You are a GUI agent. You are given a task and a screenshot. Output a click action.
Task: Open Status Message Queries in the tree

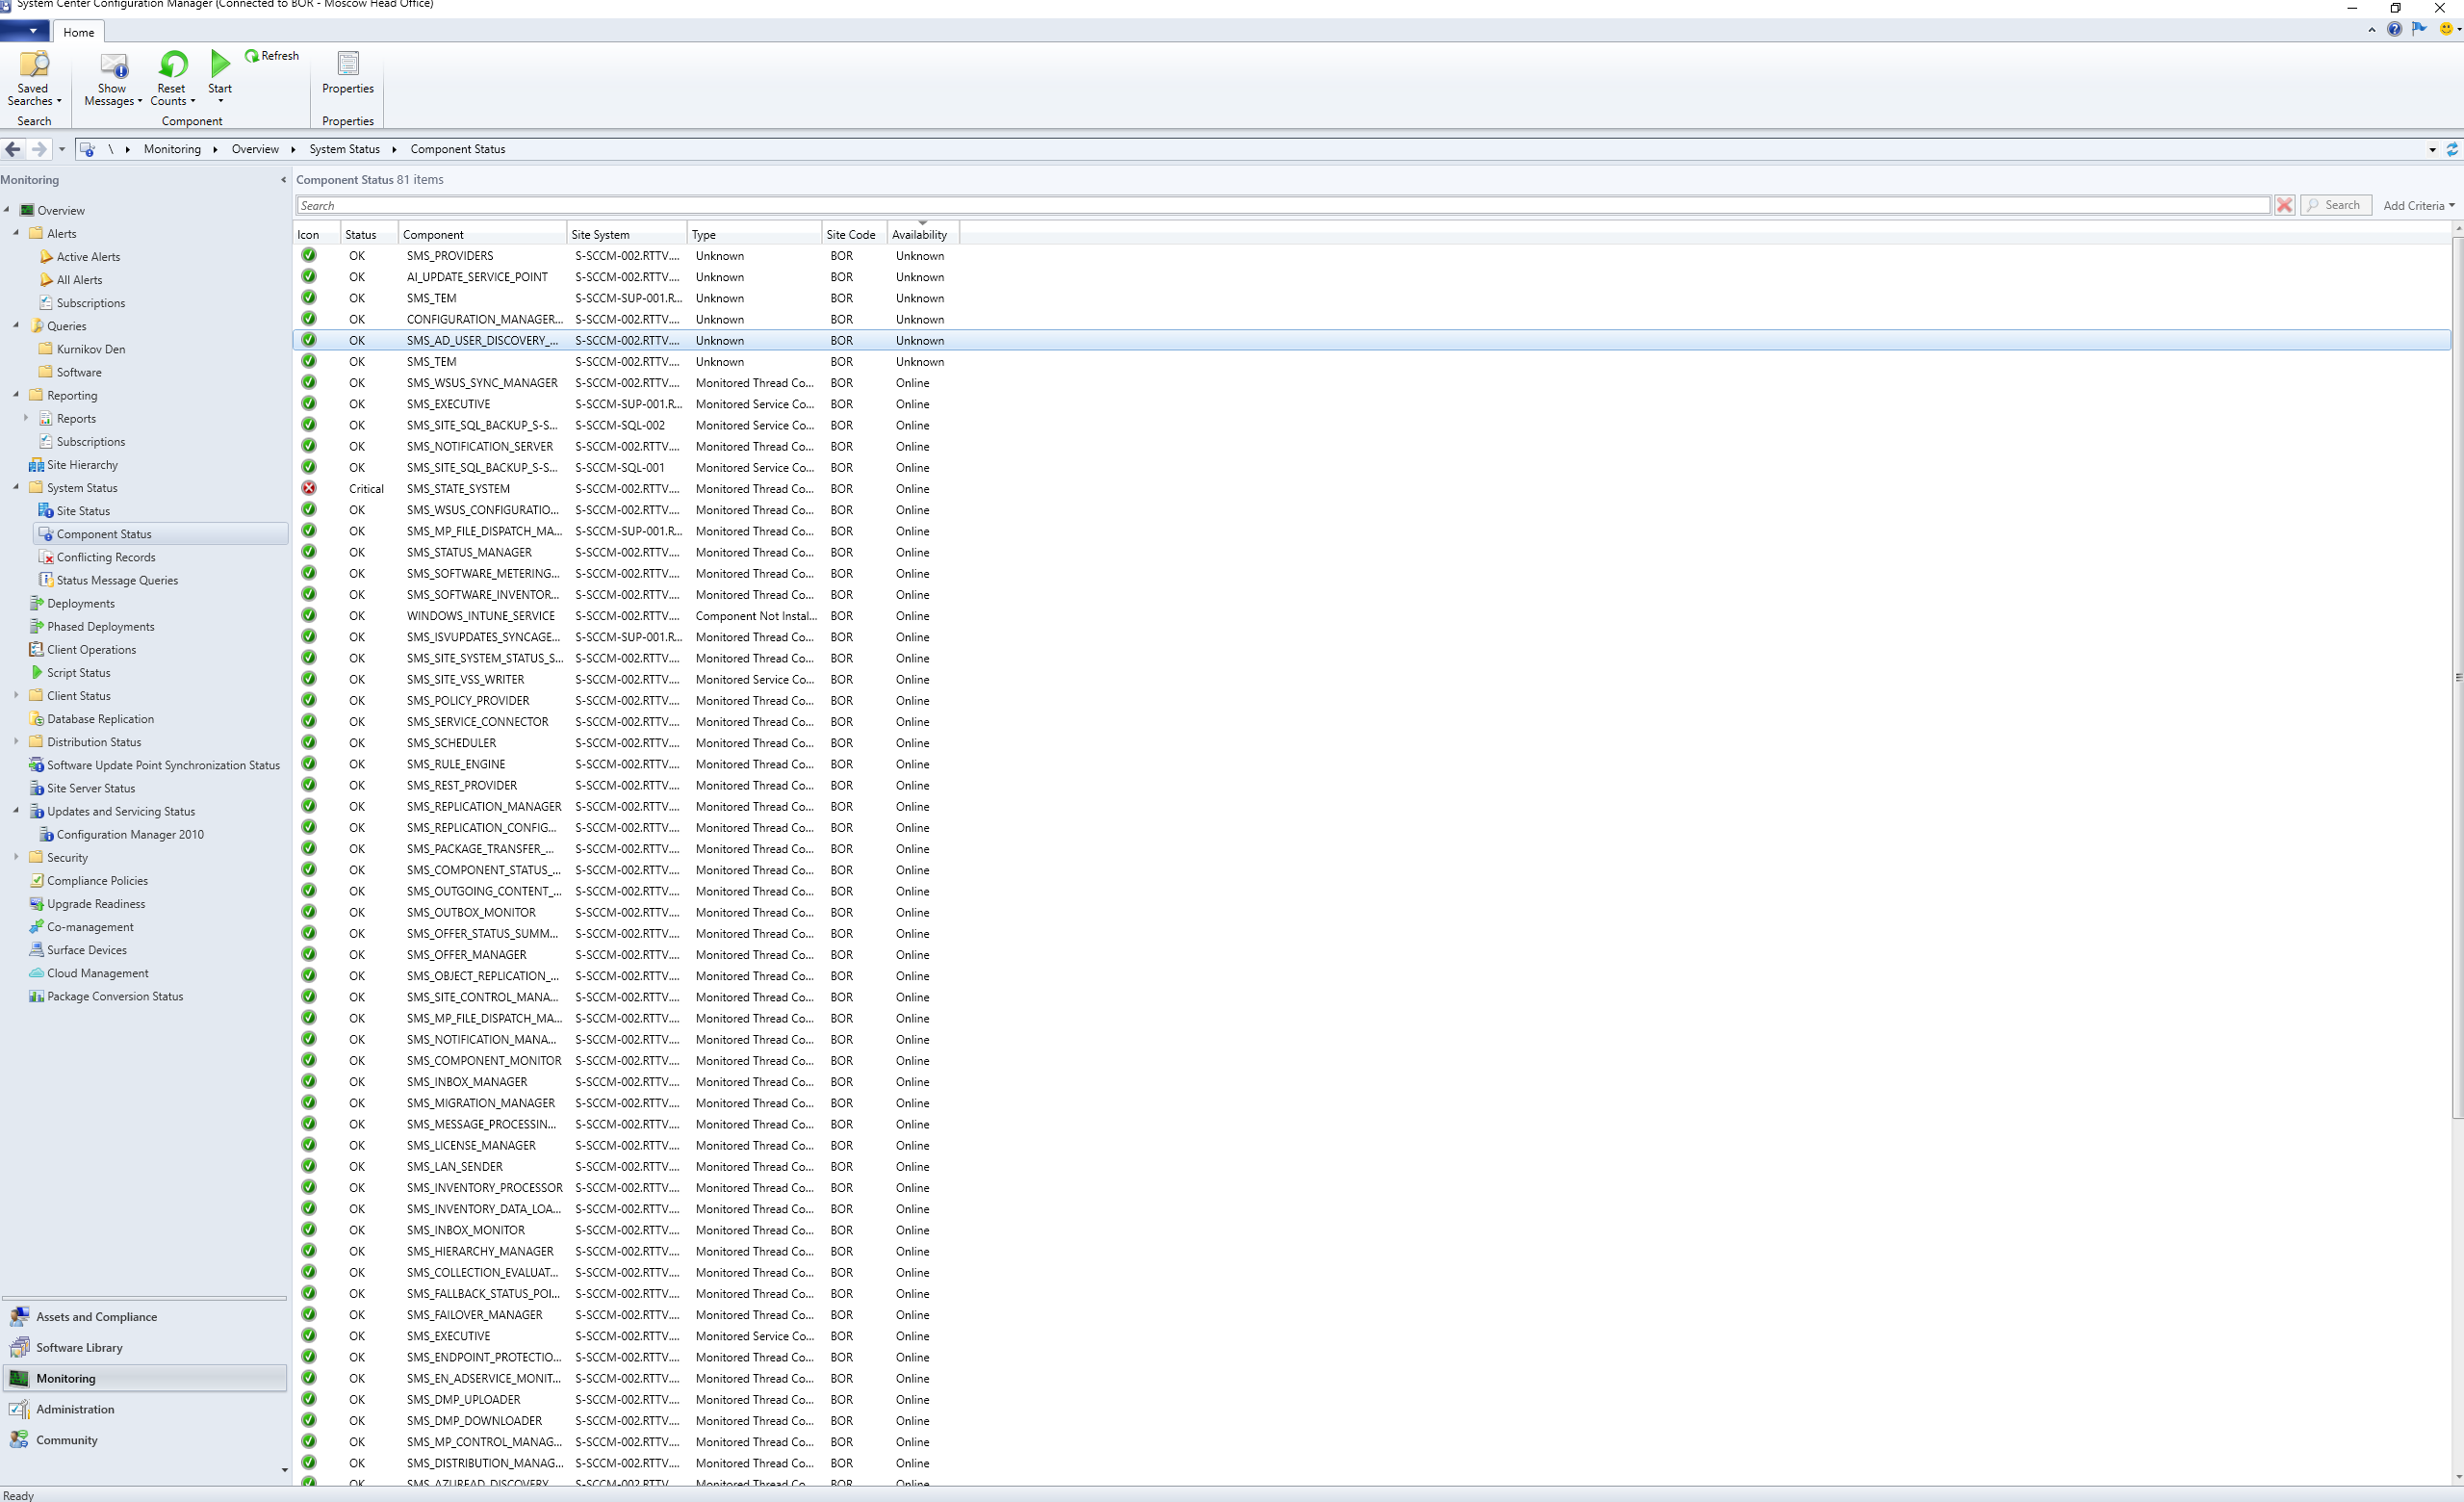point(117,580)
